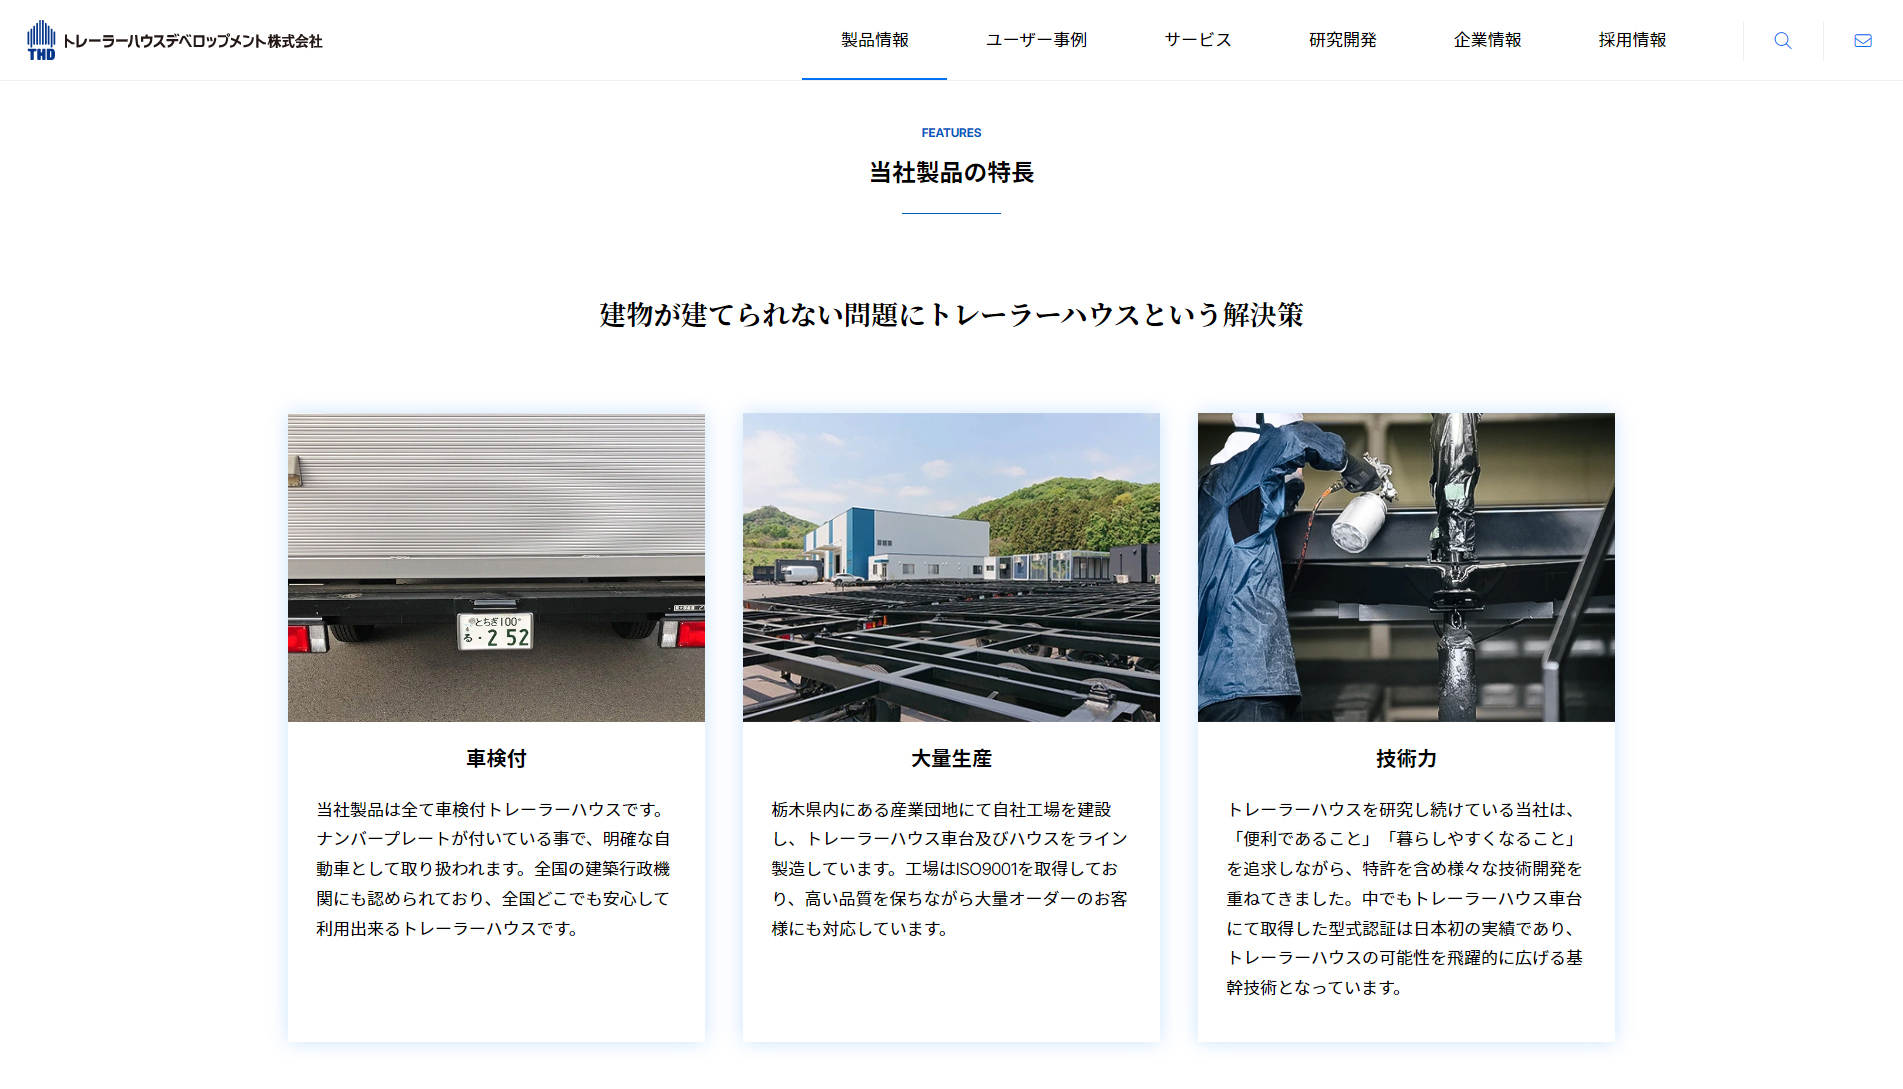Open the contact mail envelope icon
The width and height of the screenshot is (1903, 1089).
click(x=1862, y=40)
